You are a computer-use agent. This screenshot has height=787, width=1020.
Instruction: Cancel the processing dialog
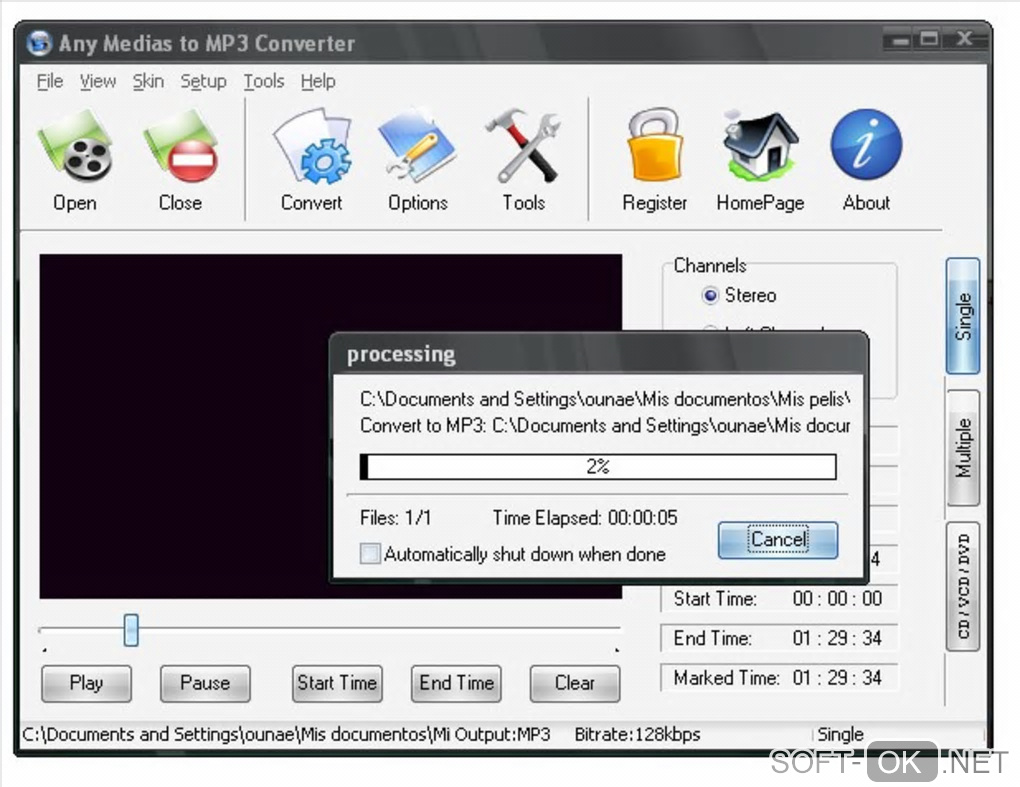[x=778, y=540]
